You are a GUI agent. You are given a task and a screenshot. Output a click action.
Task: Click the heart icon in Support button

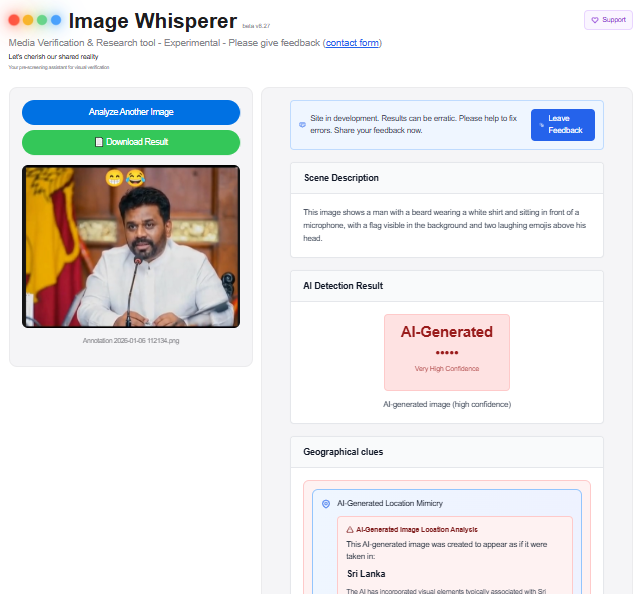coord(595,20)
